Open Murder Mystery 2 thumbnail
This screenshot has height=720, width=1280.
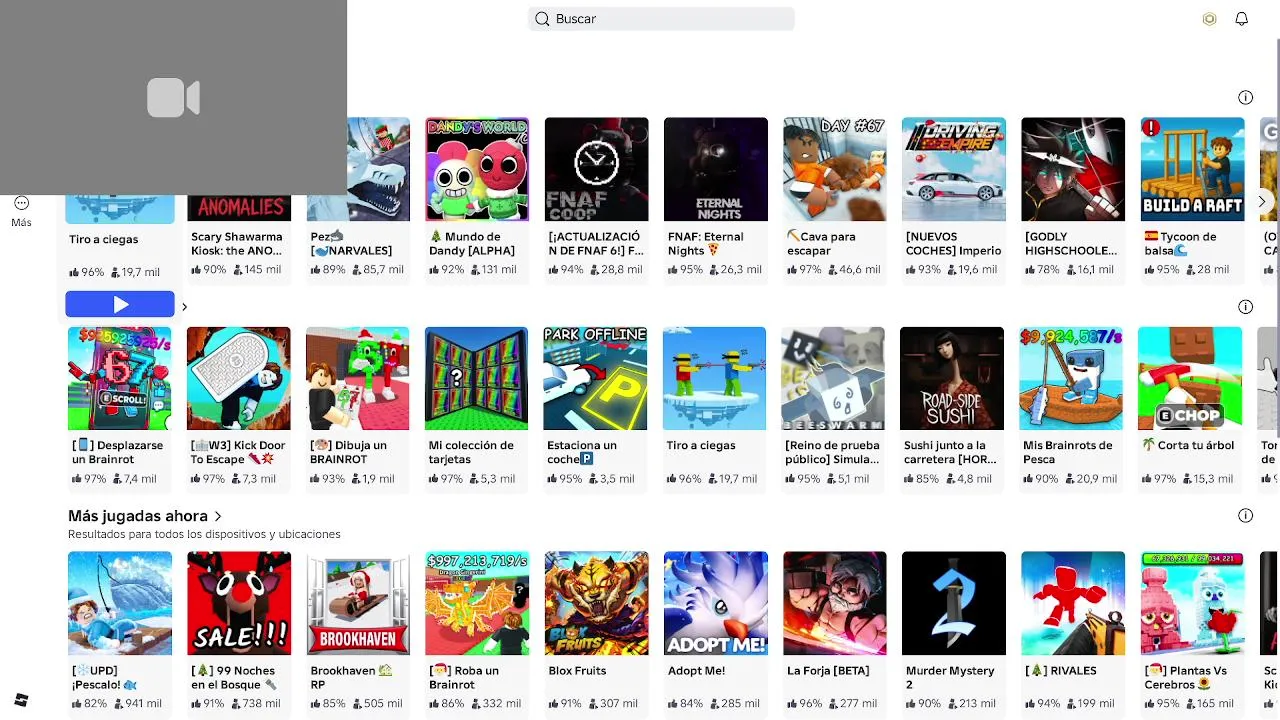click(x=954, y=603)
